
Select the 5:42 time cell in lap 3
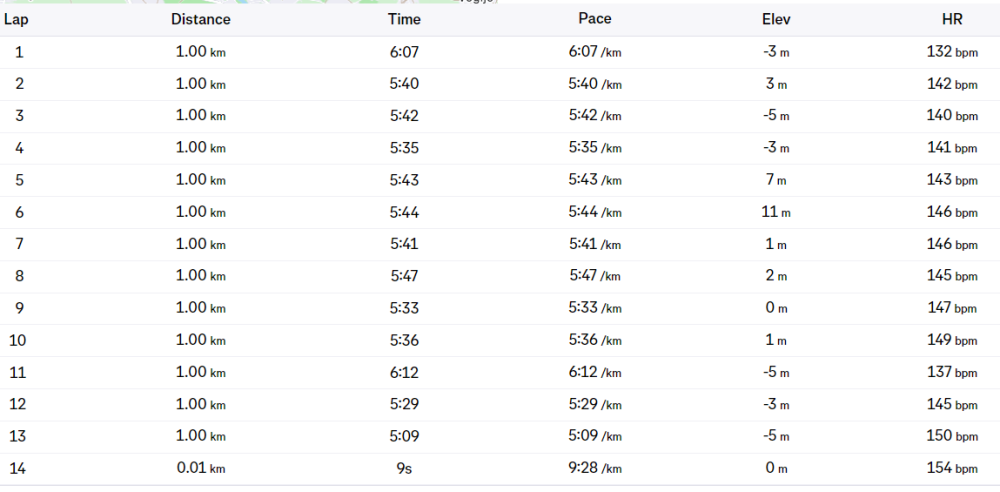coord(404,116)
